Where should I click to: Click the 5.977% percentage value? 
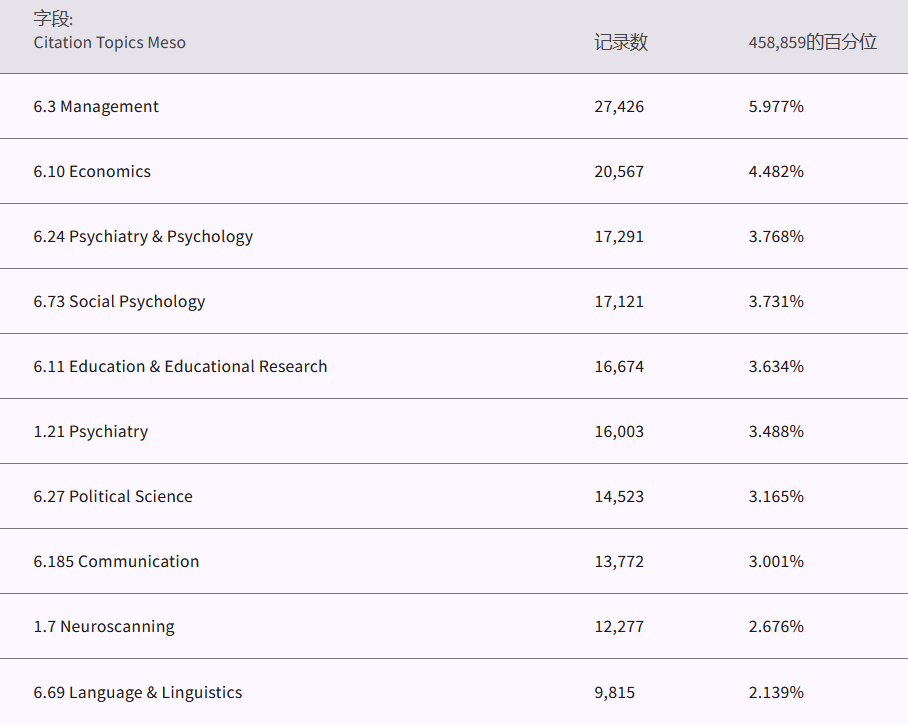776,107
